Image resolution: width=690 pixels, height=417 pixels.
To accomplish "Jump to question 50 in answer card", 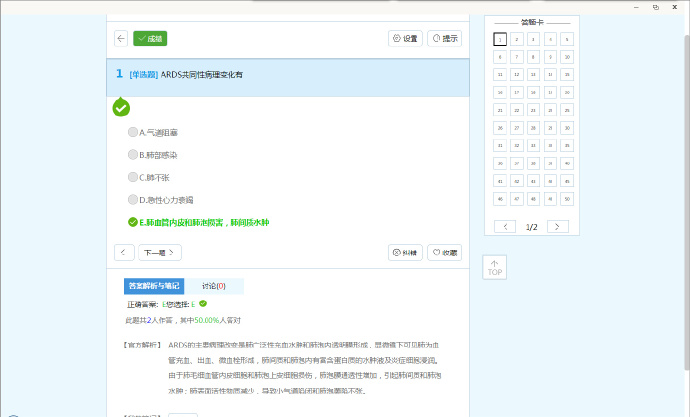I will click(x=567, y=199).
